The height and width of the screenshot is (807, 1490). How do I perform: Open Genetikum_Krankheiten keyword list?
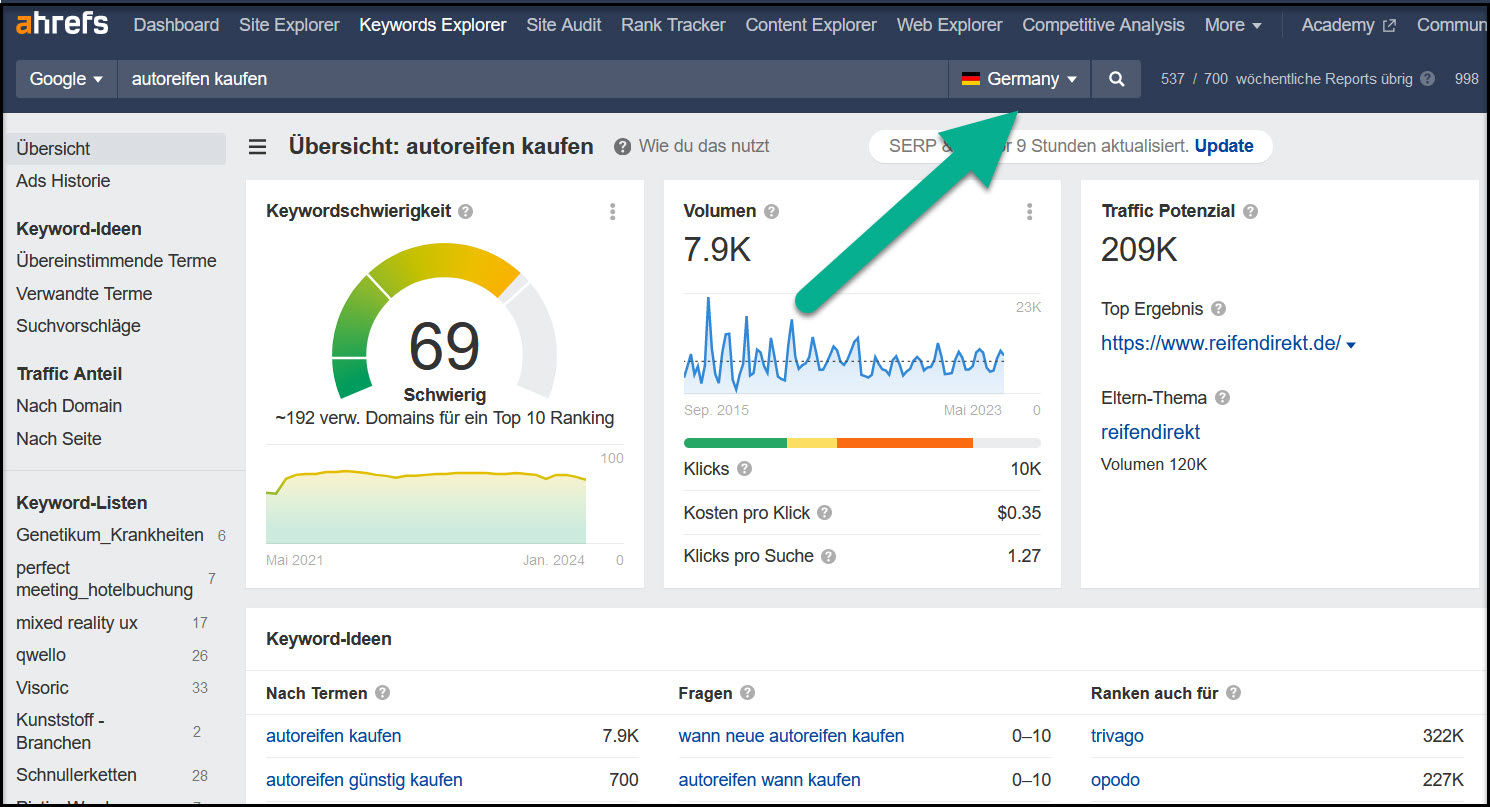(110, 535)
